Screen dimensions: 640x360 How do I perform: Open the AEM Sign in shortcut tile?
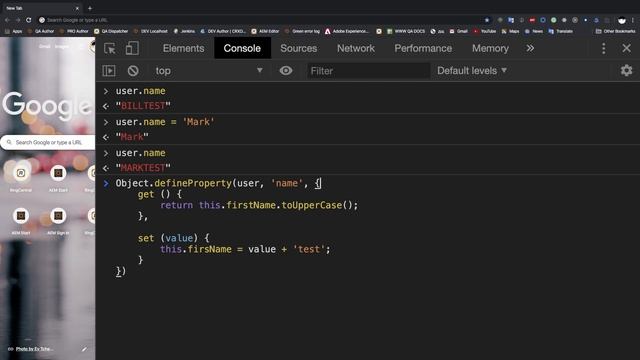[x=58, y=221]
